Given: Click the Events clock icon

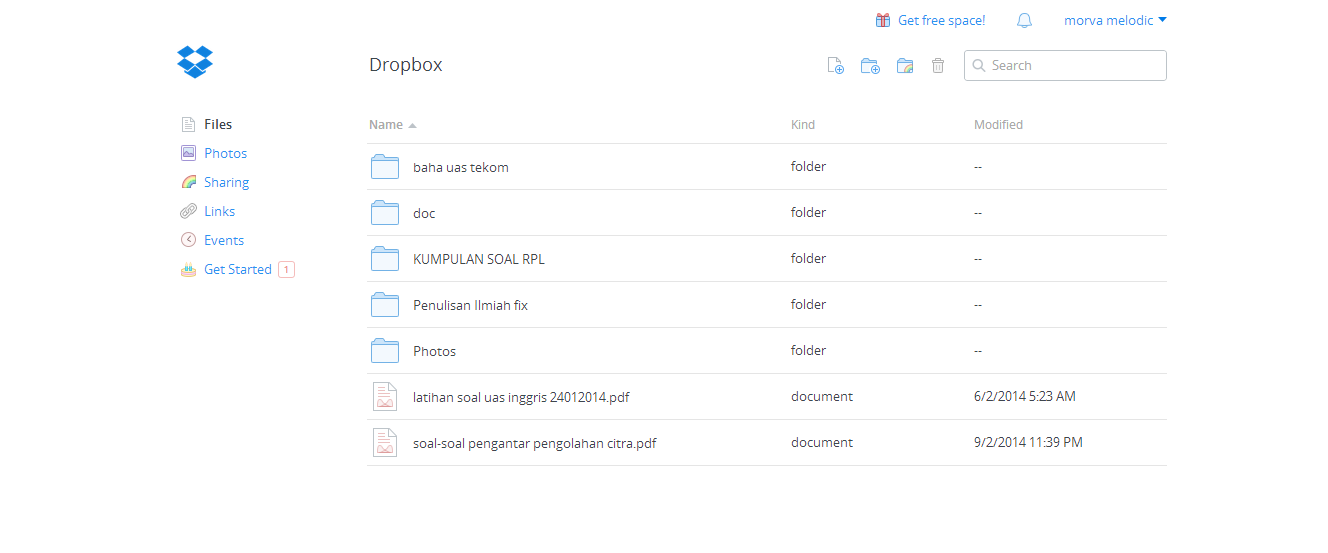Looking at the screenshot, I should [188, 240].
